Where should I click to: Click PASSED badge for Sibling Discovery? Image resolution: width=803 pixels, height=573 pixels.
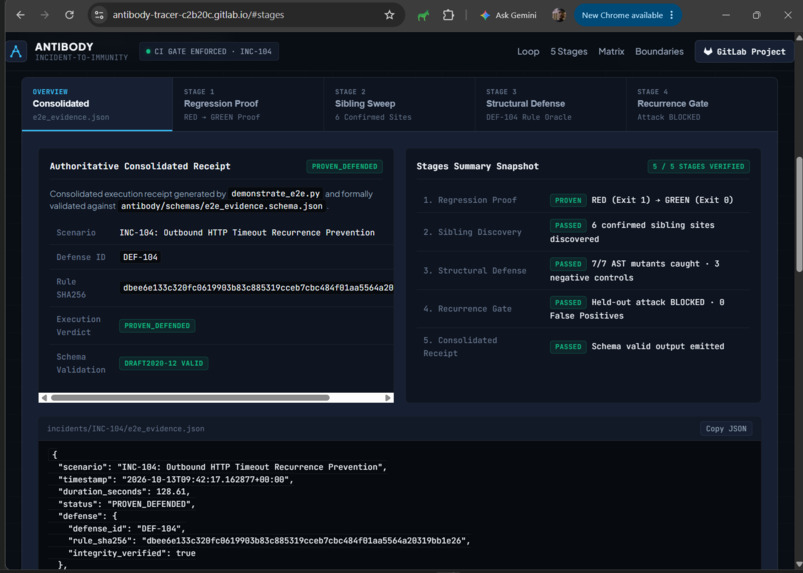pos(568,225)
